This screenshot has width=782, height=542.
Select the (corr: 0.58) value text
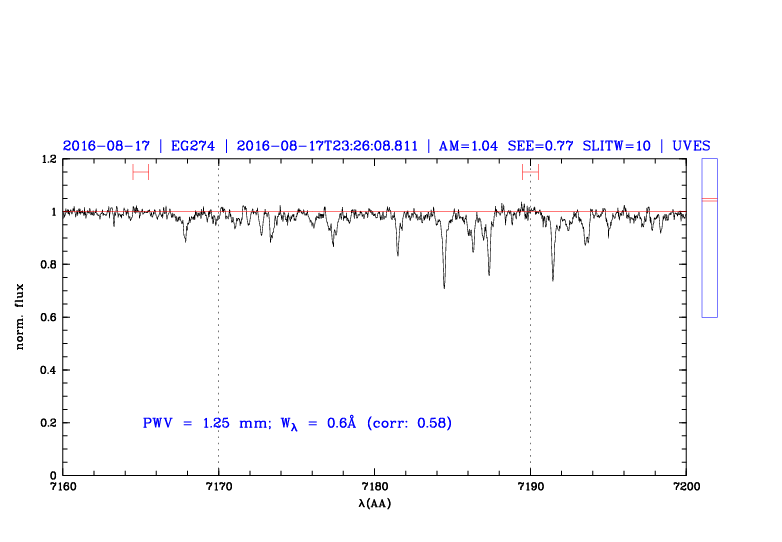point(409,423)
